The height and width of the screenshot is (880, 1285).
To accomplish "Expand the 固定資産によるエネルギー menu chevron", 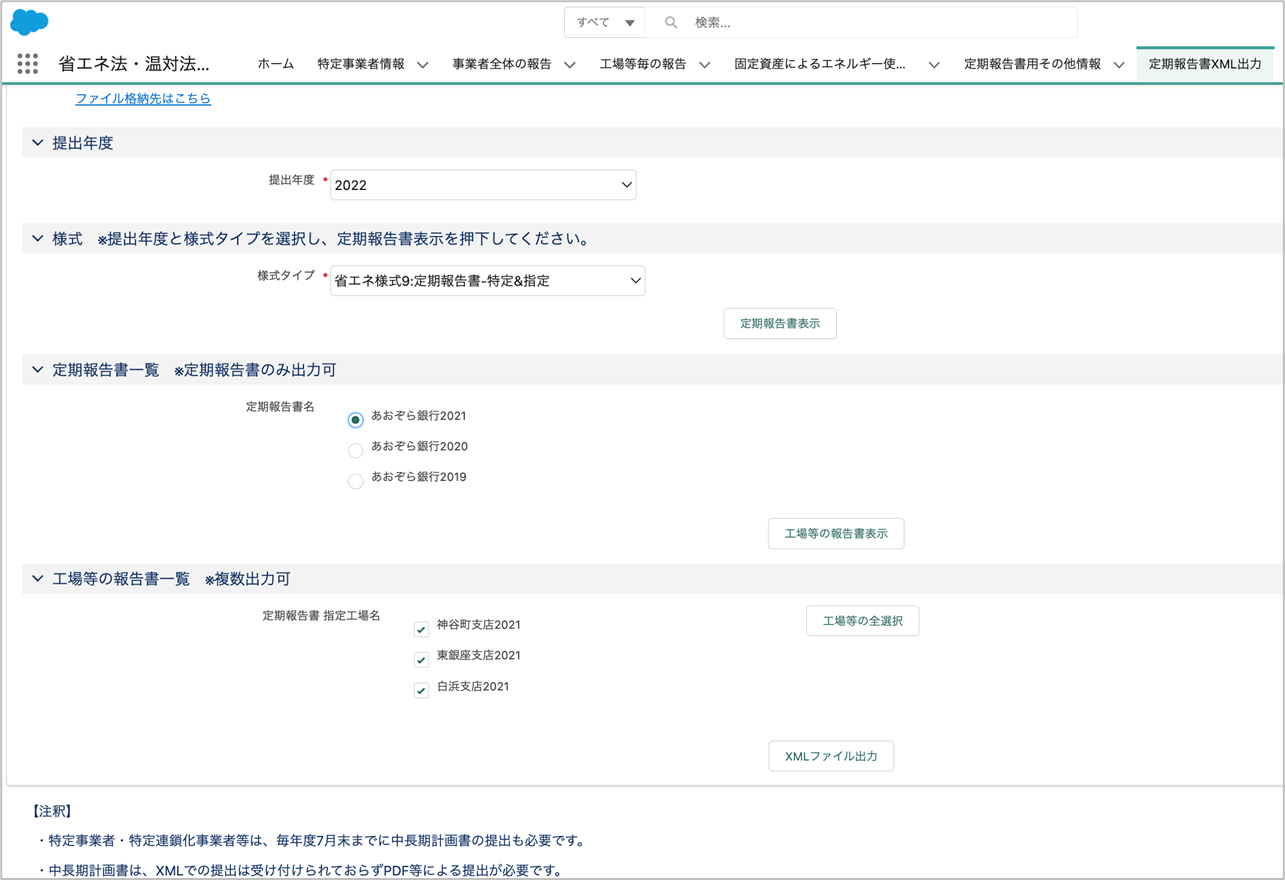I will [934, 65].
